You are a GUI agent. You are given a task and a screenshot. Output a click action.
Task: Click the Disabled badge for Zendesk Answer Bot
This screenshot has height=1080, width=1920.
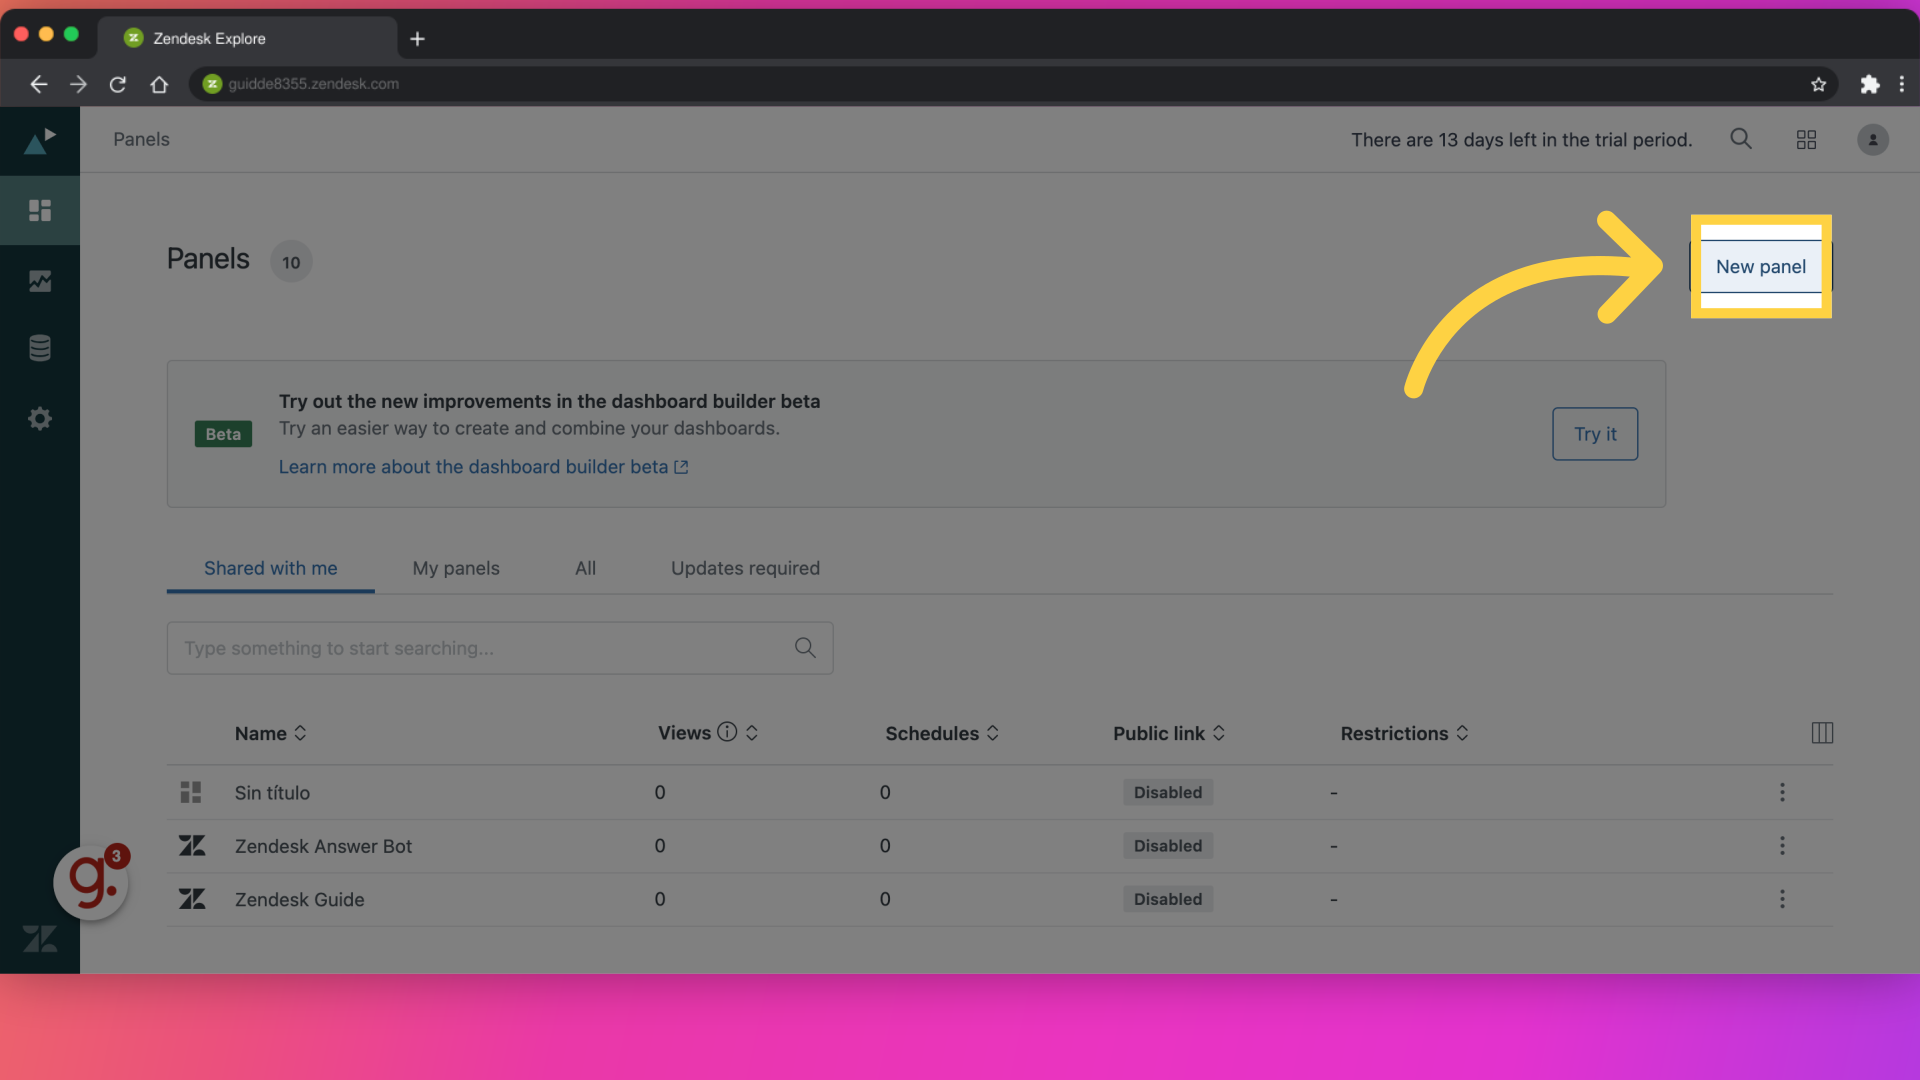(1168, 846)
